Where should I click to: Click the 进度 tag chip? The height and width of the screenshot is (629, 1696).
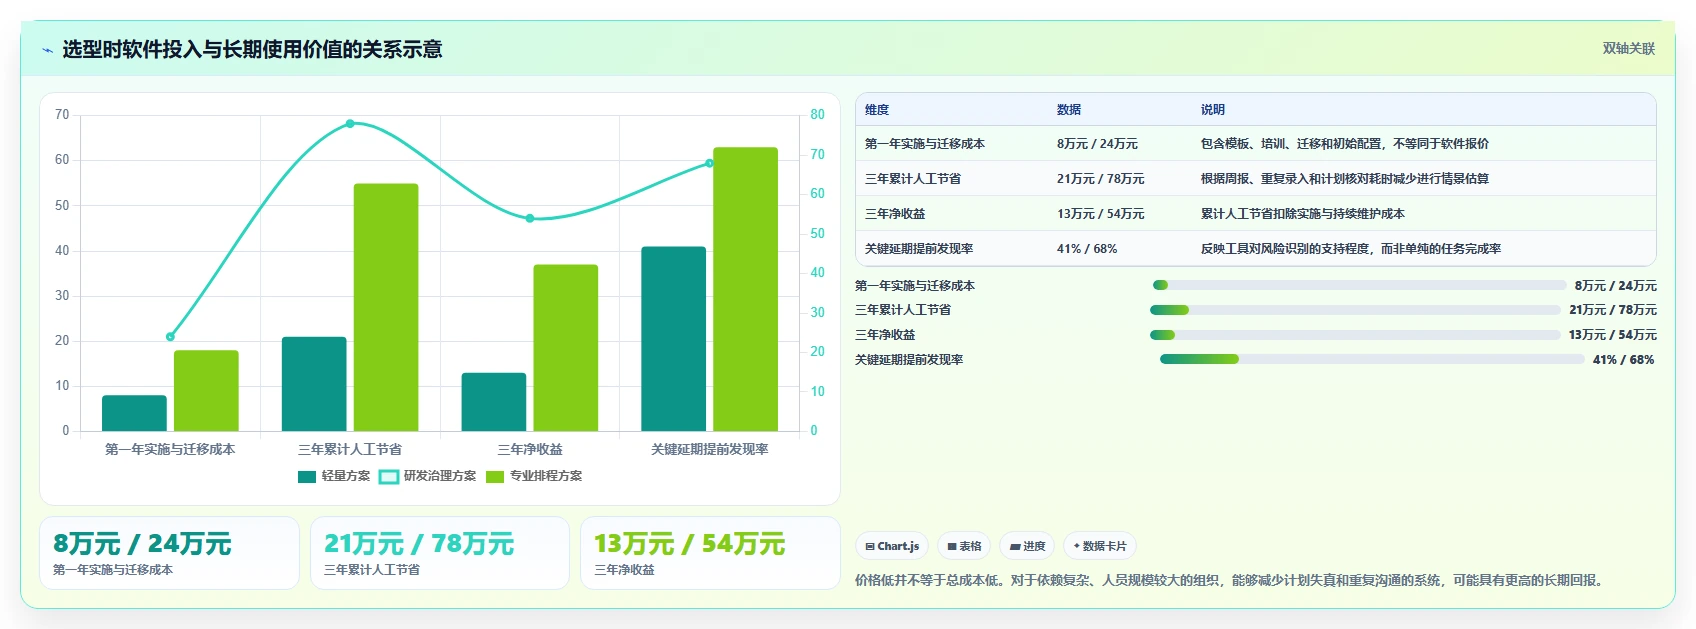[x=1027, y=546]
